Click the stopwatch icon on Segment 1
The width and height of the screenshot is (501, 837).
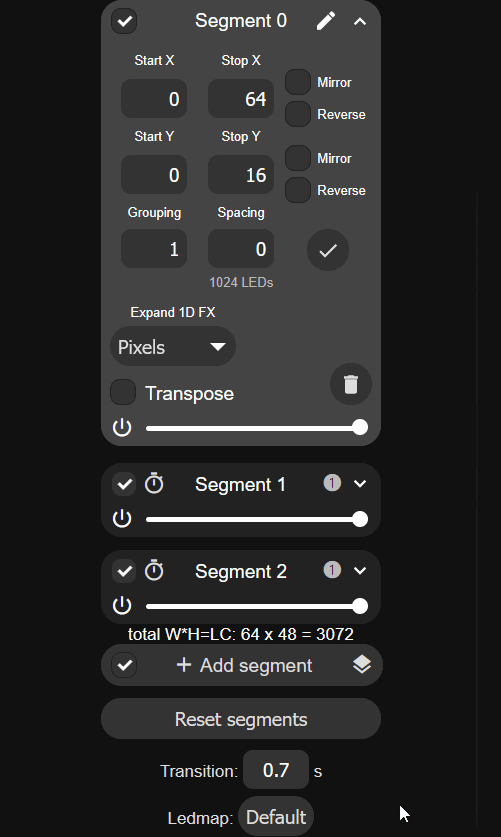[x=154, y=483]
